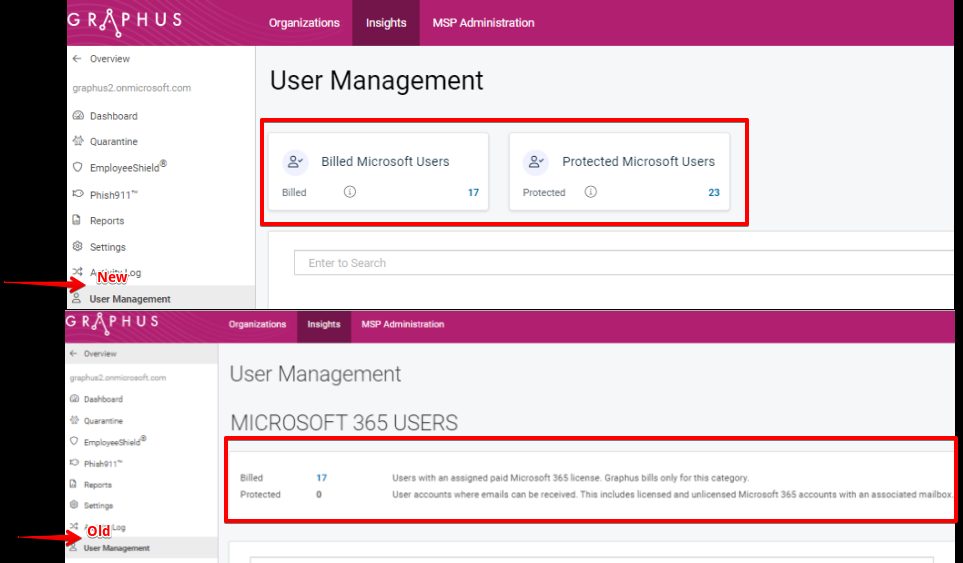This screenshot has width=963, height=563.
Task: Click the Quarantine icon in the upper sidebar
Action: [78, 141]
